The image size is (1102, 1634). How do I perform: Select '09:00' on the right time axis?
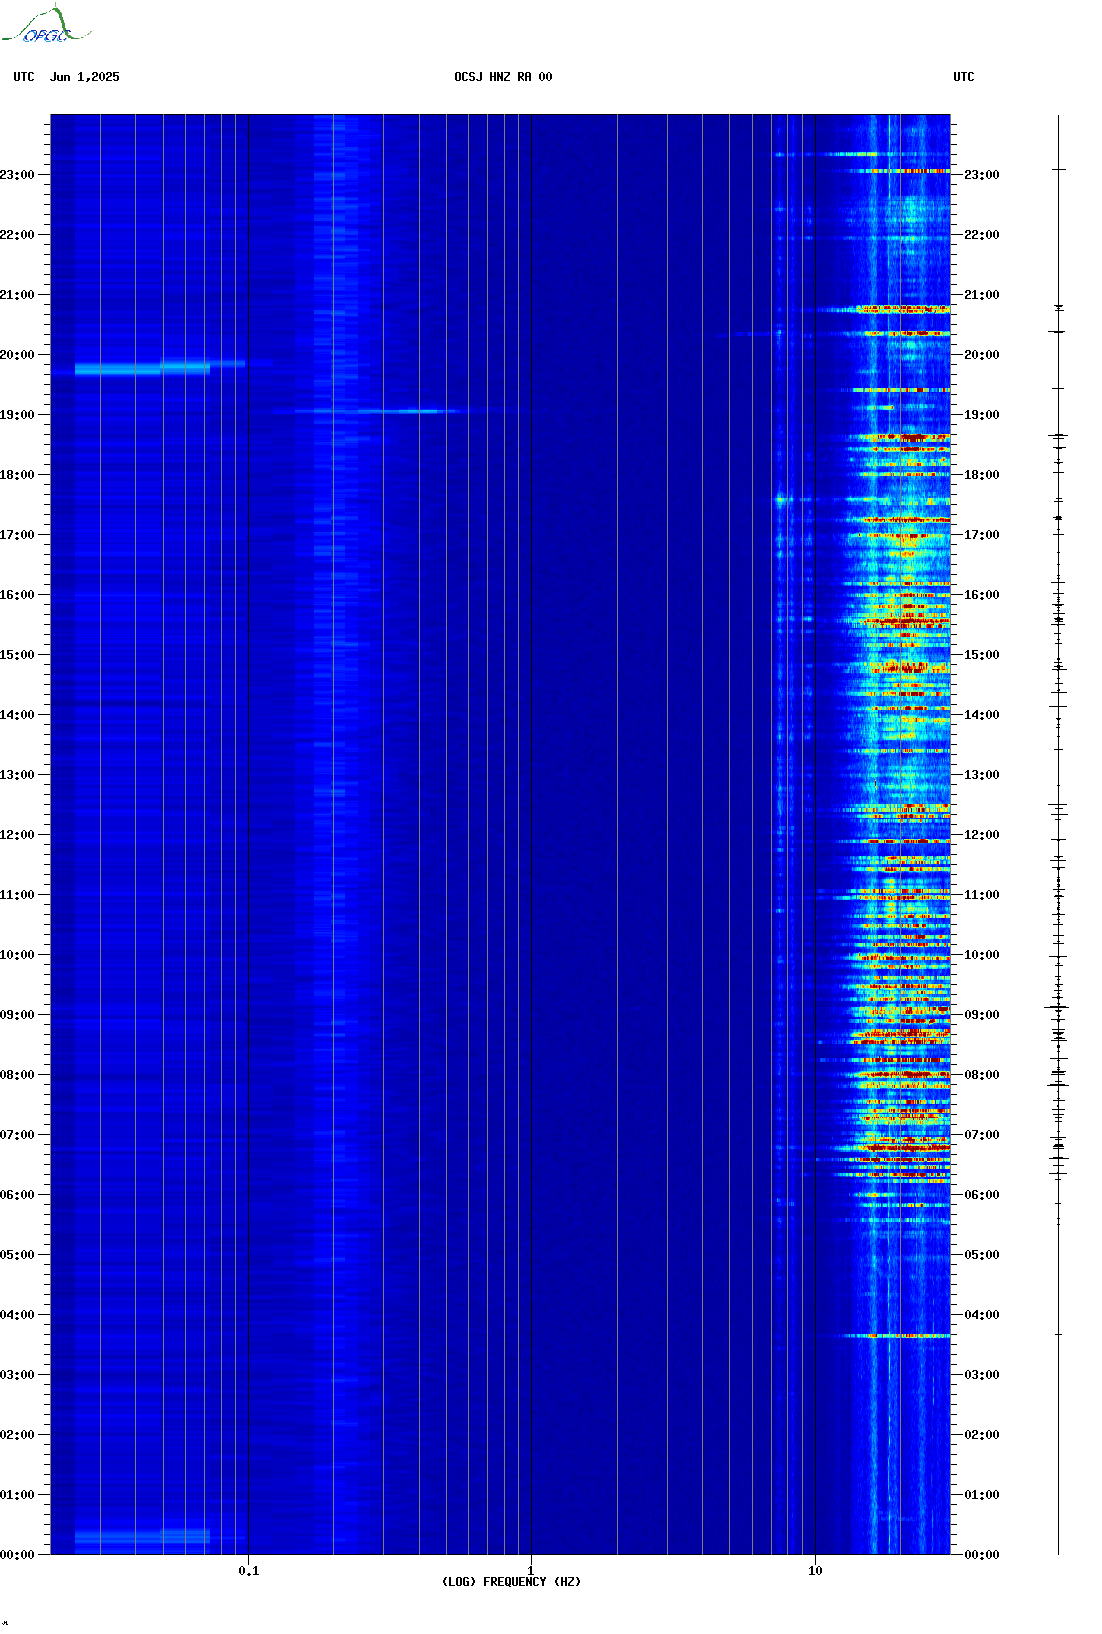981,1015
